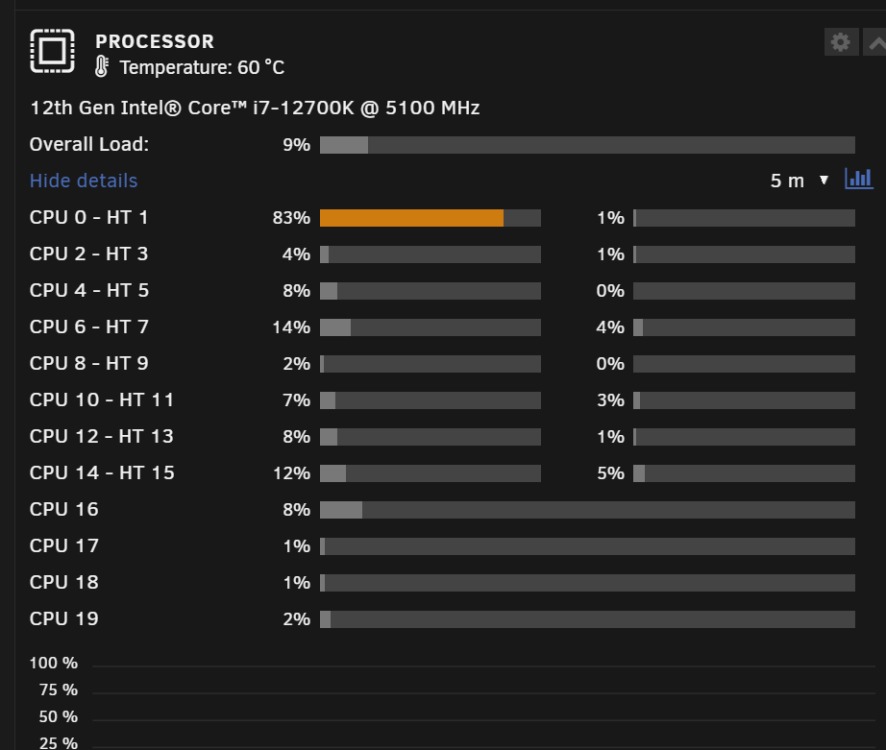
Task: Click the CPU 19 row label
Action: point(64,619)
